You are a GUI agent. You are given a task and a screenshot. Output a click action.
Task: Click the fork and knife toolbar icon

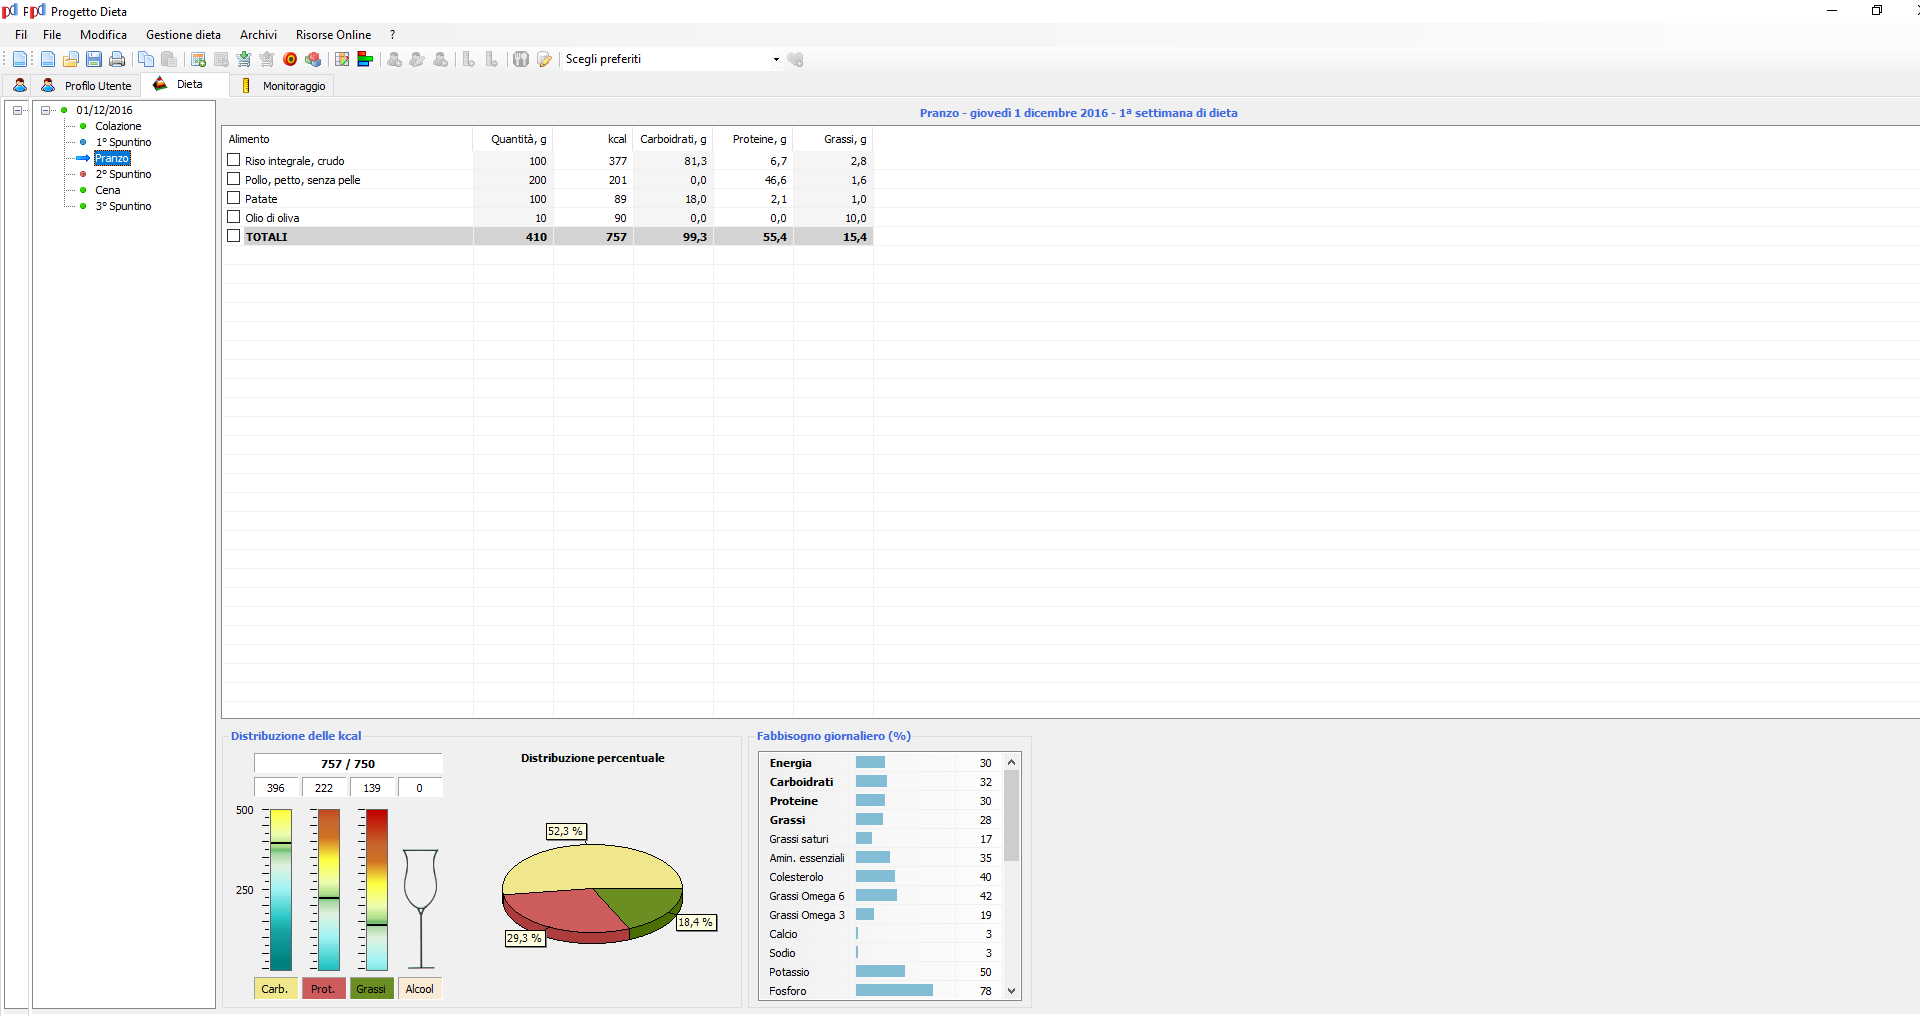pos(521,60)
